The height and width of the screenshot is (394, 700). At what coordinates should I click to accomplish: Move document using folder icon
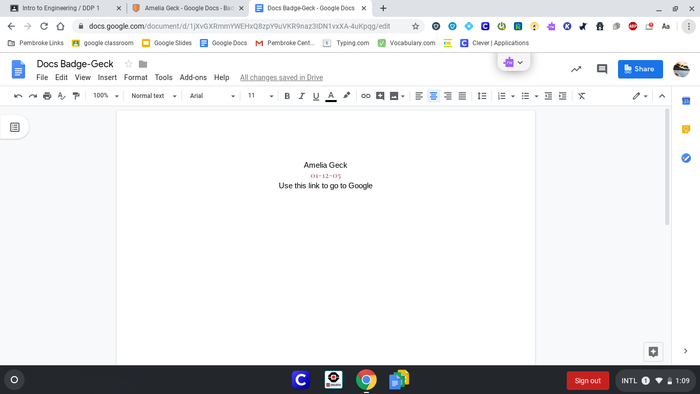143,64
